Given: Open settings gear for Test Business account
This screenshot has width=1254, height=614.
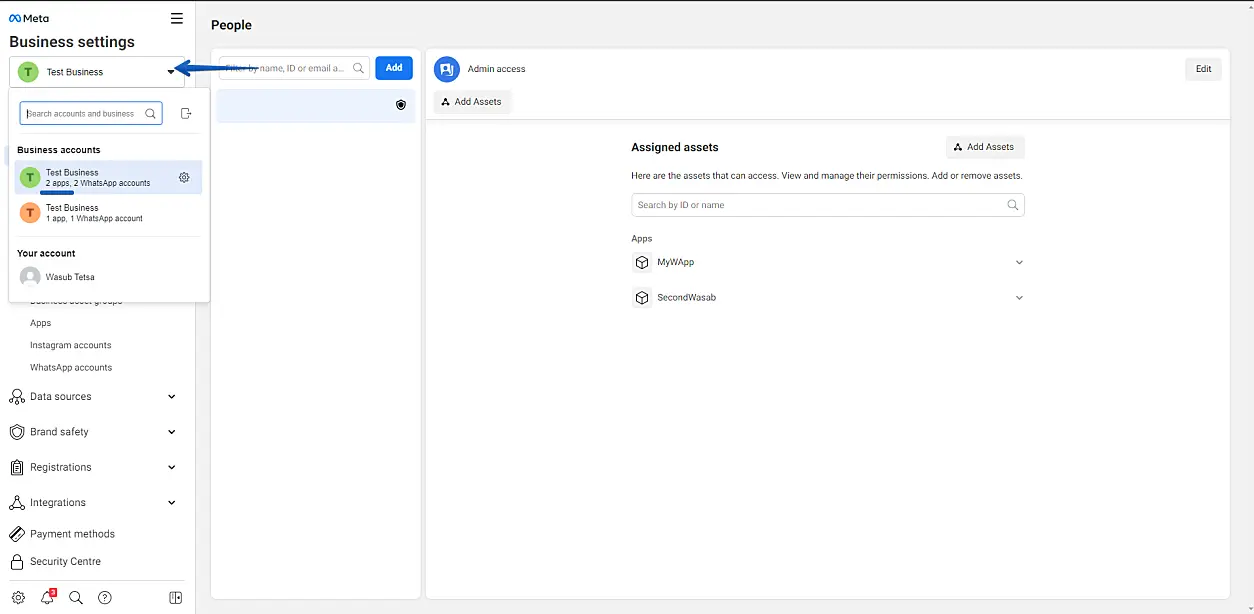Looking at the screenshot, I should point(184,178).
